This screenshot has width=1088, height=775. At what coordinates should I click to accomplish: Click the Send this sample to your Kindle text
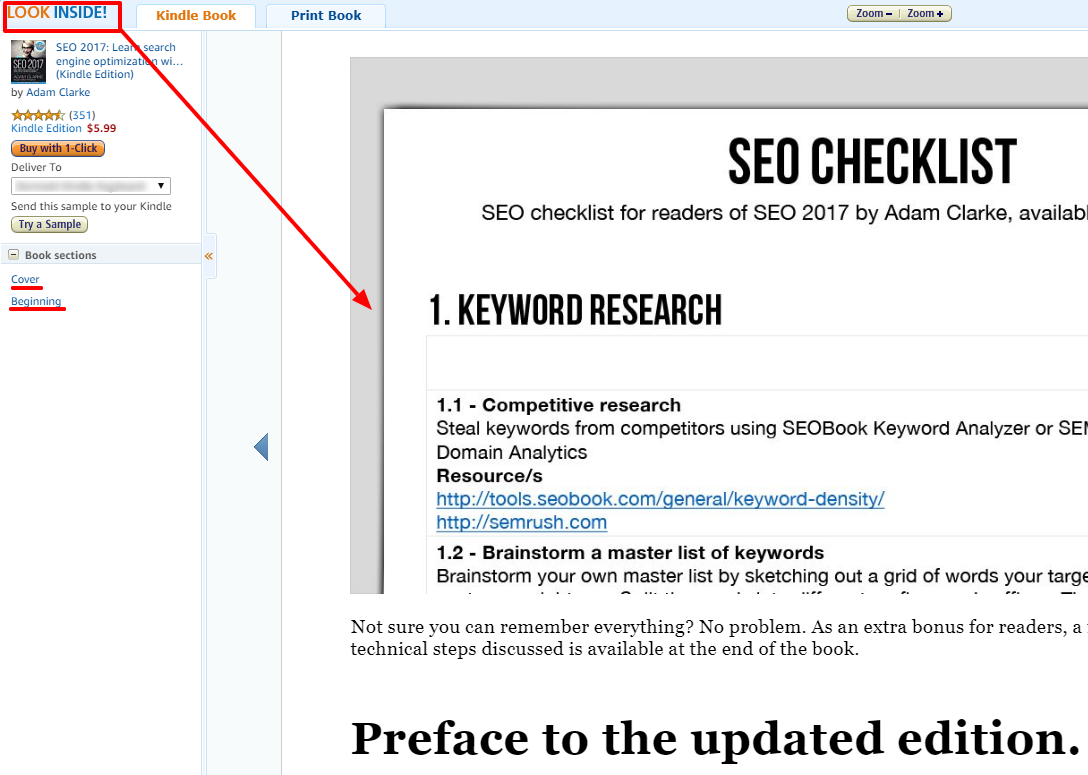tap(91, 206)
